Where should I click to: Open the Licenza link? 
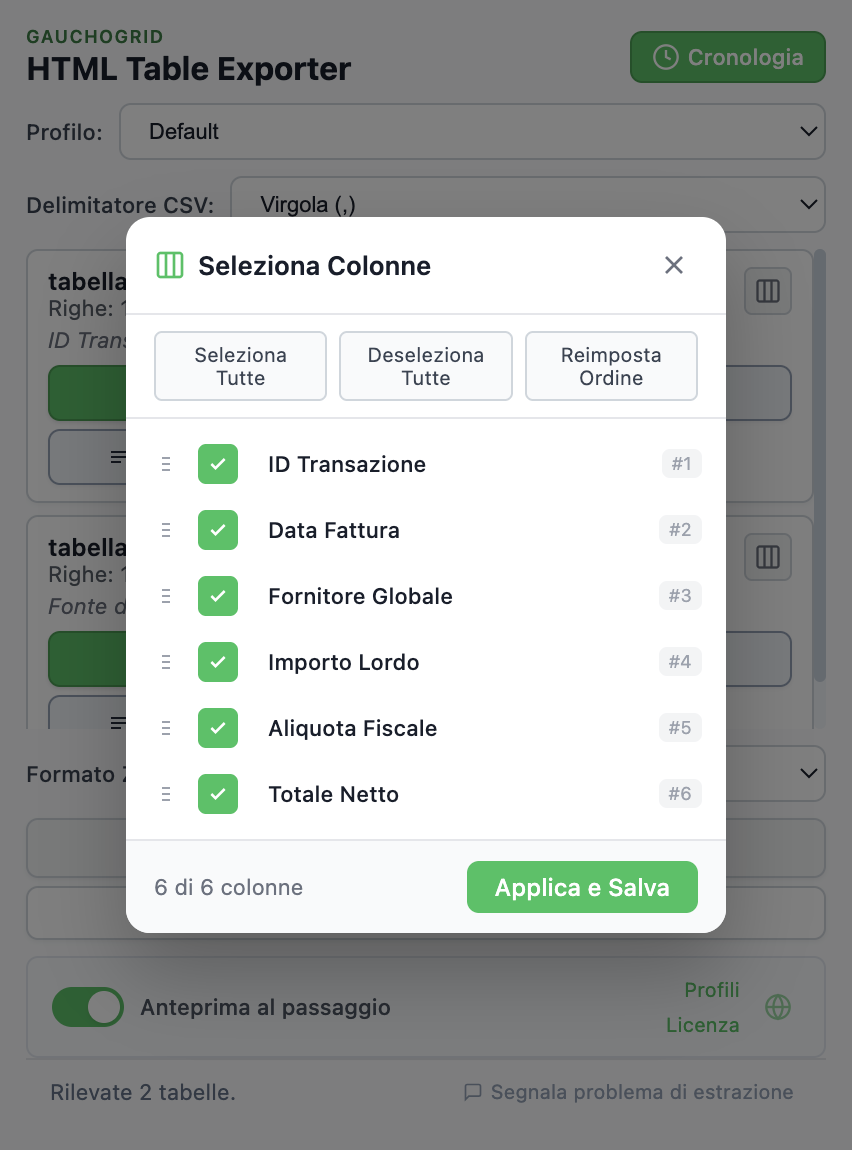point(703,1025)
